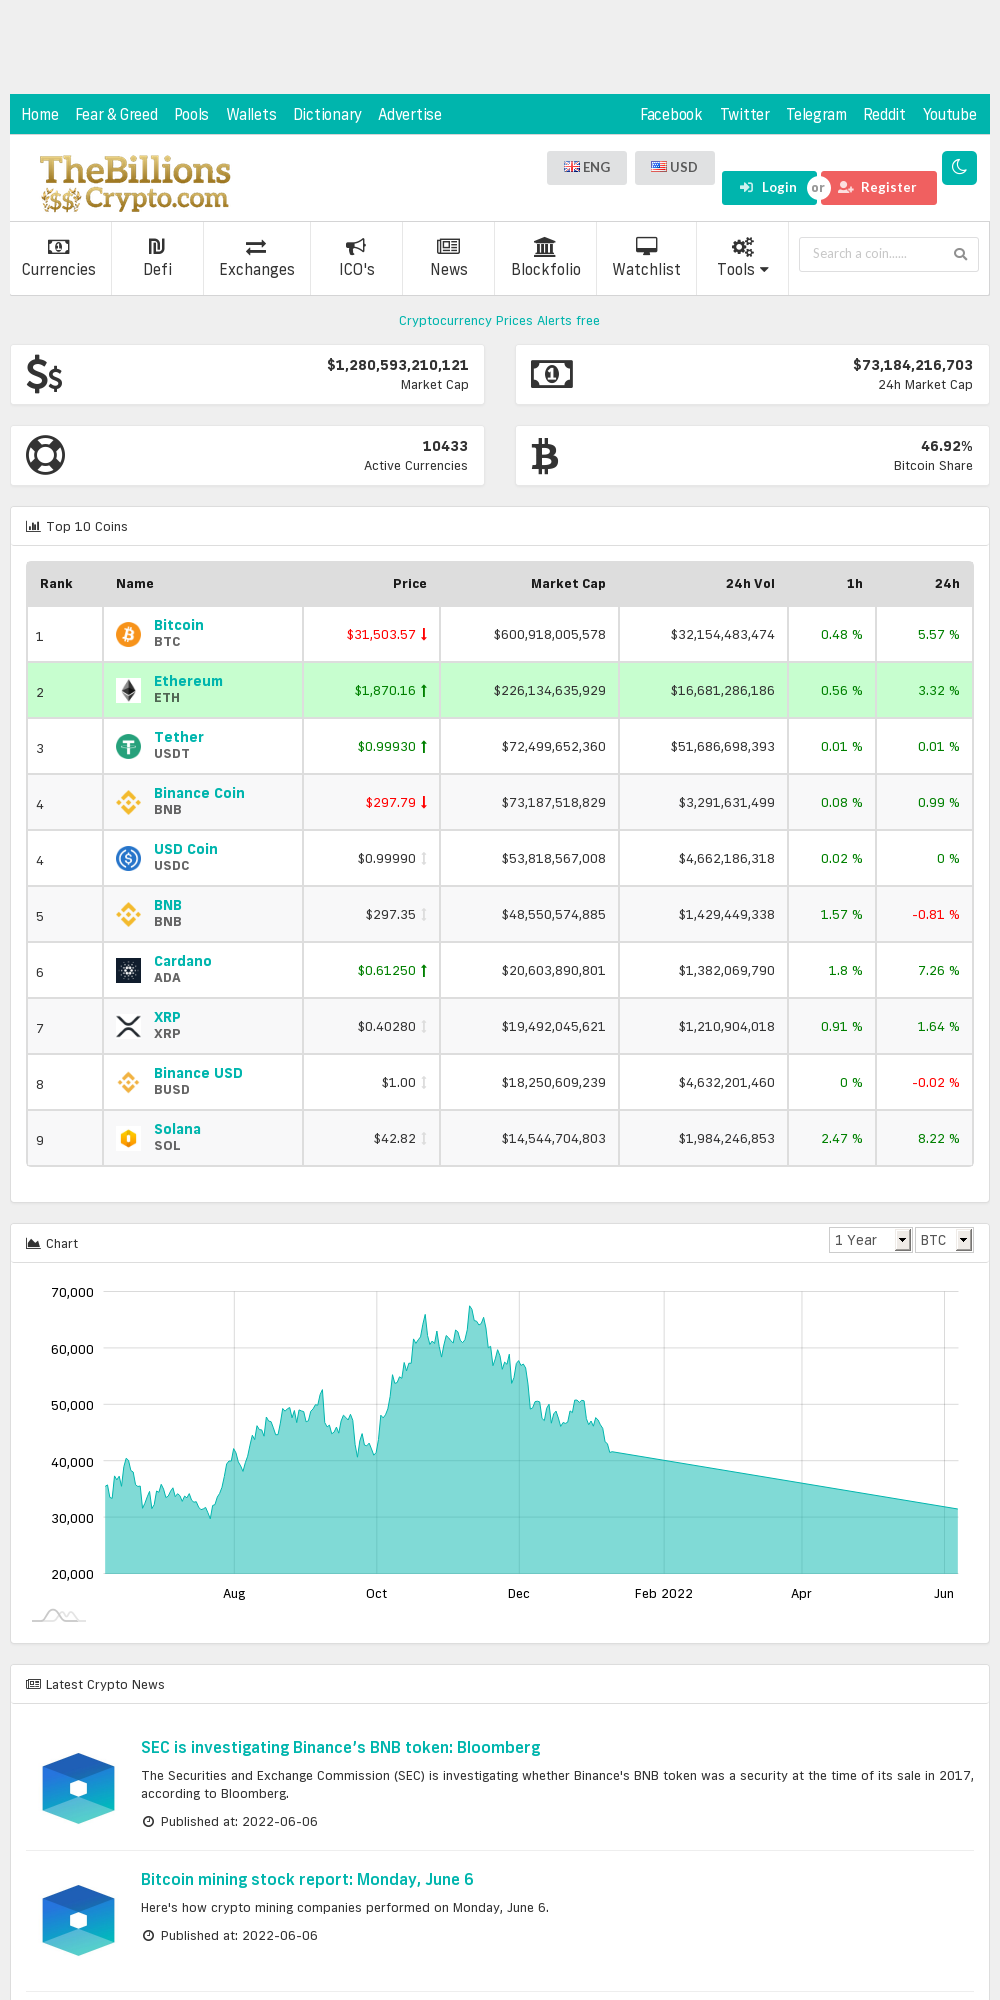
Task: Open Telegram link
Action: [x=816, y=115]
